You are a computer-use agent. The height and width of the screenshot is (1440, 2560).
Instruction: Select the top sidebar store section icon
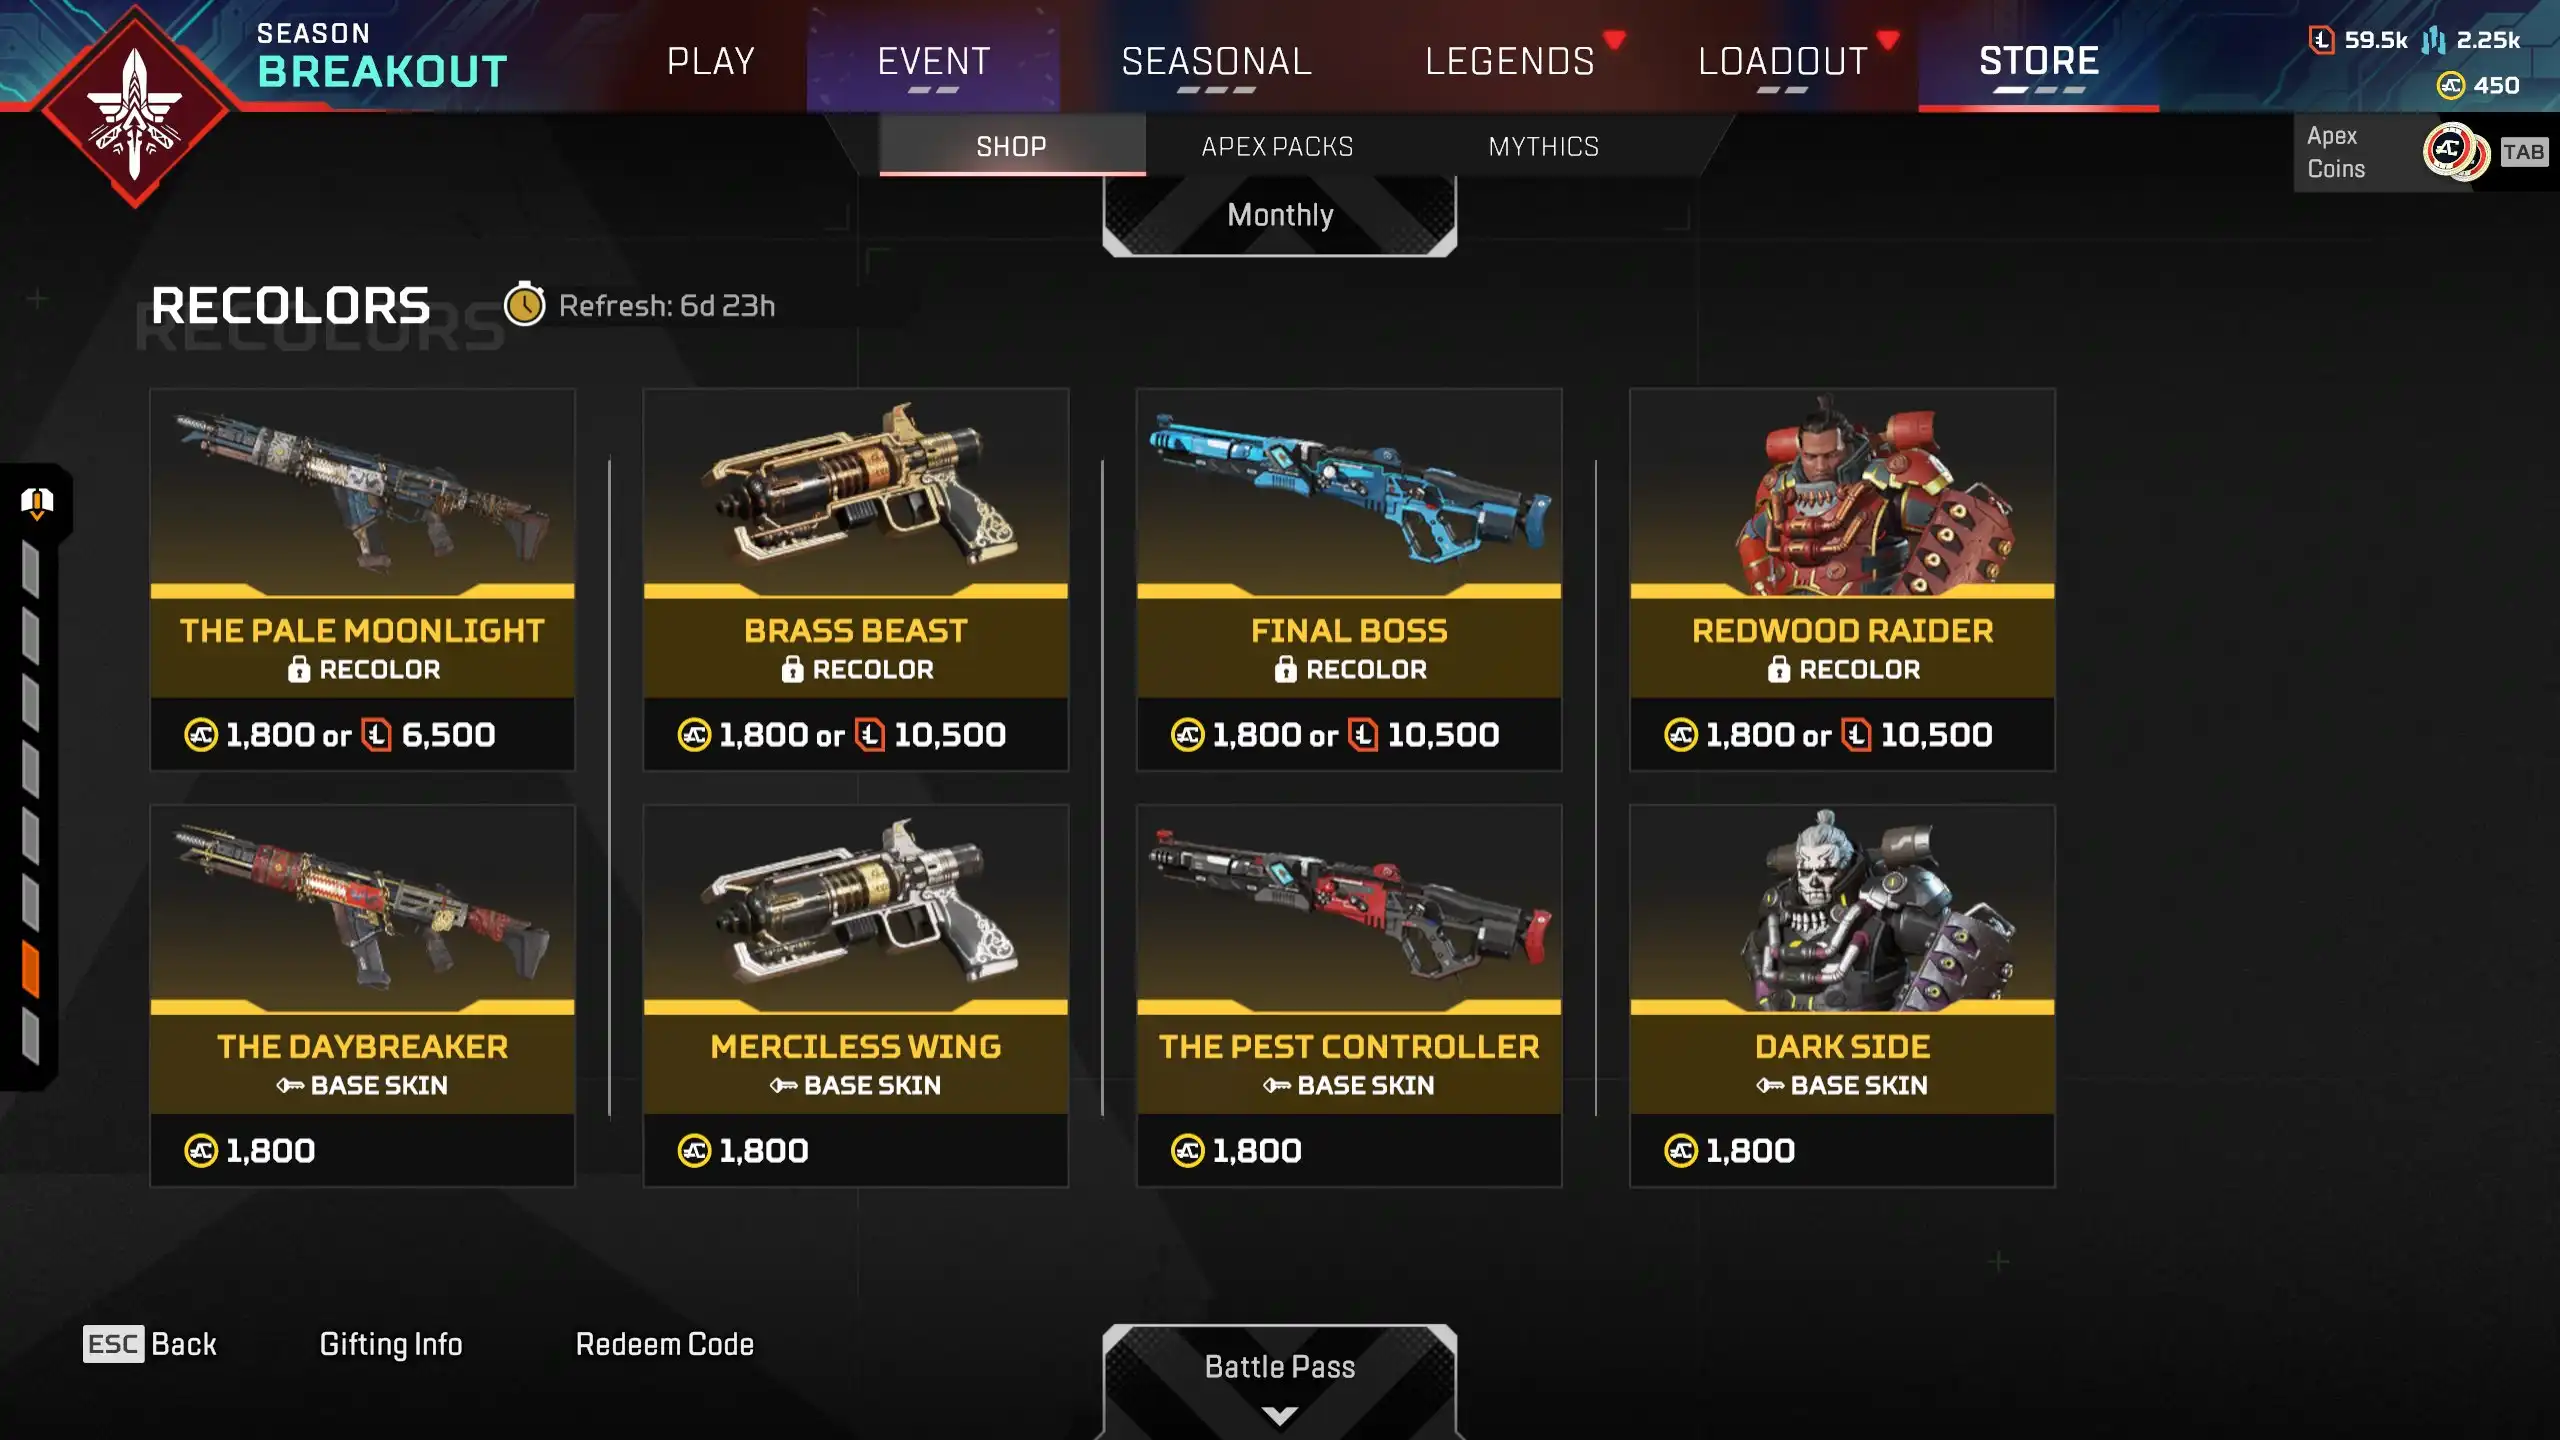click(x=37, y=502)
